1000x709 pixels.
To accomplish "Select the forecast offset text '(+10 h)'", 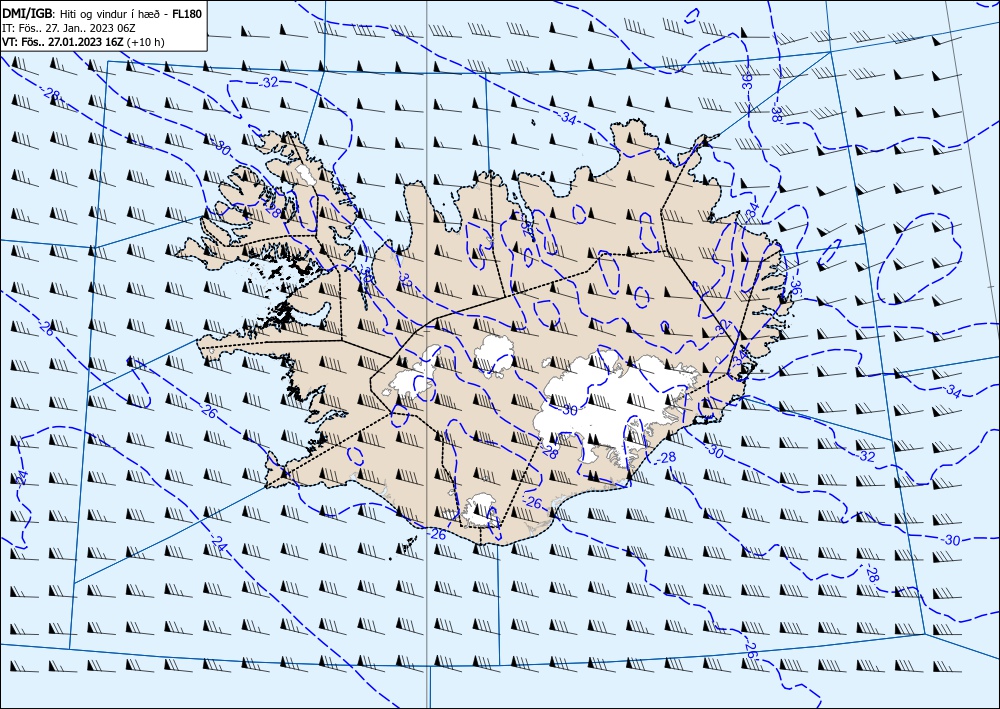I will click(x=146, y=42).
